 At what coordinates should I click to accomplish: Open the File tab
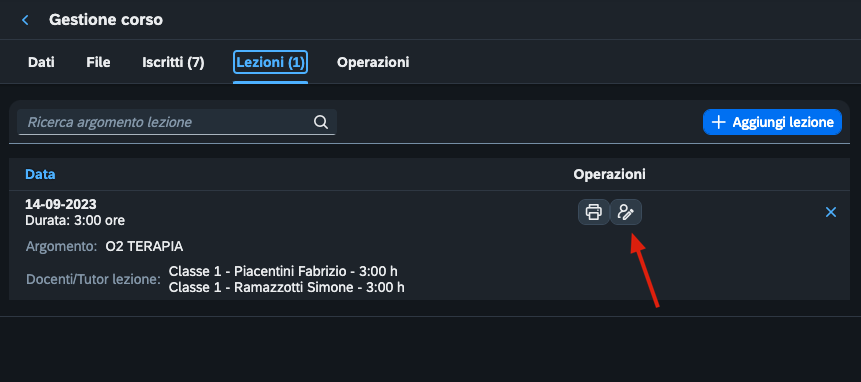click(98, 62)
